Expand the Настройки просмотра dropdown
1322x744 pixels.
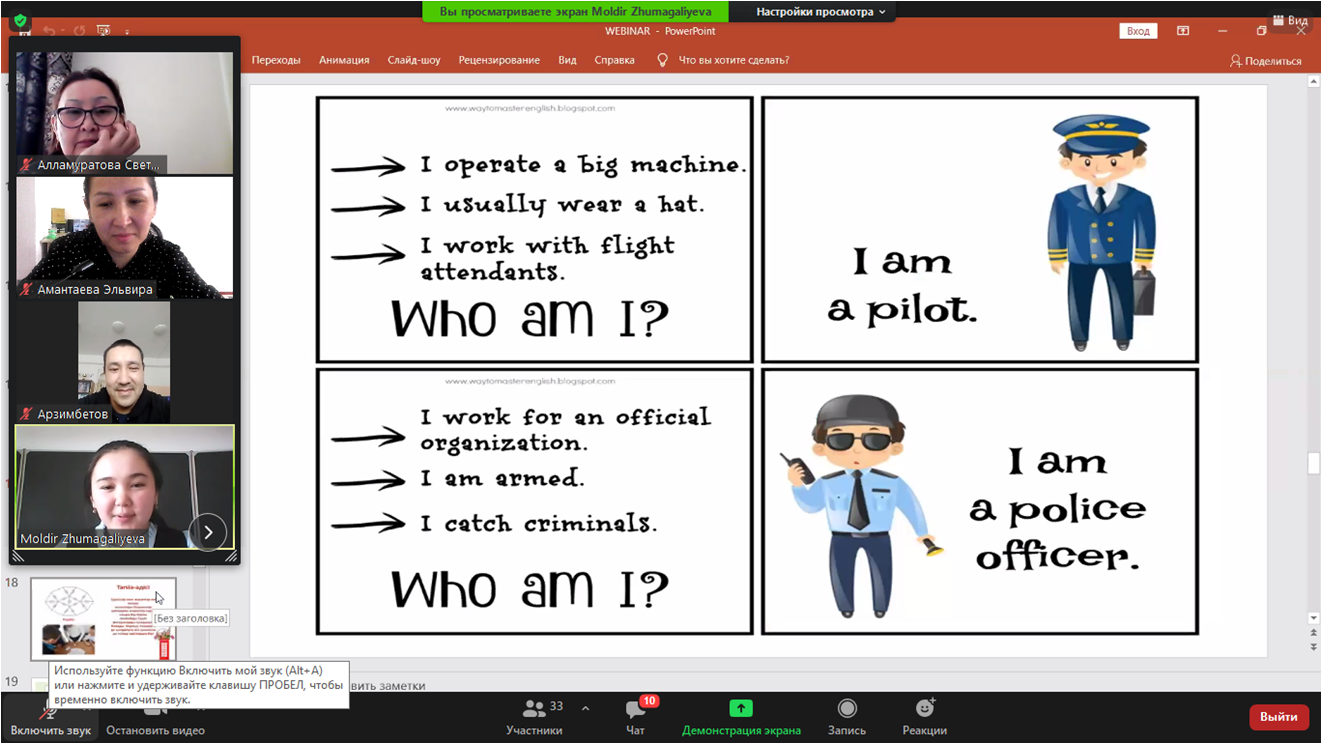point(820,12)
